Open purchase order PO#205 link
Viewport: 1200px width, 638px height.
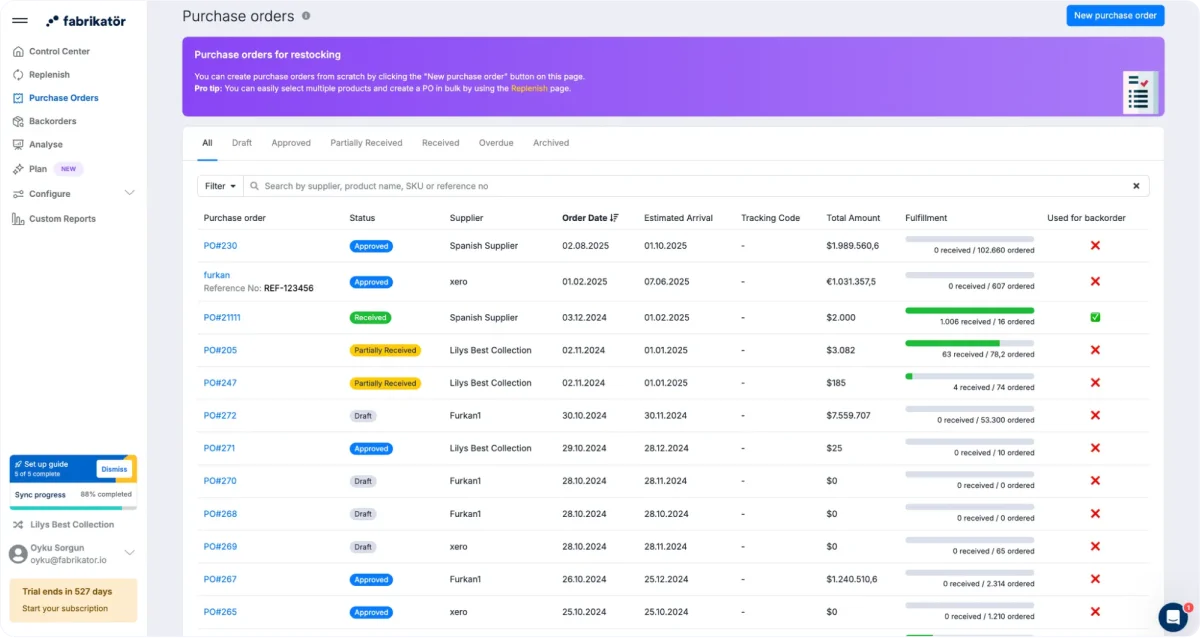click(x=220, y=350)
